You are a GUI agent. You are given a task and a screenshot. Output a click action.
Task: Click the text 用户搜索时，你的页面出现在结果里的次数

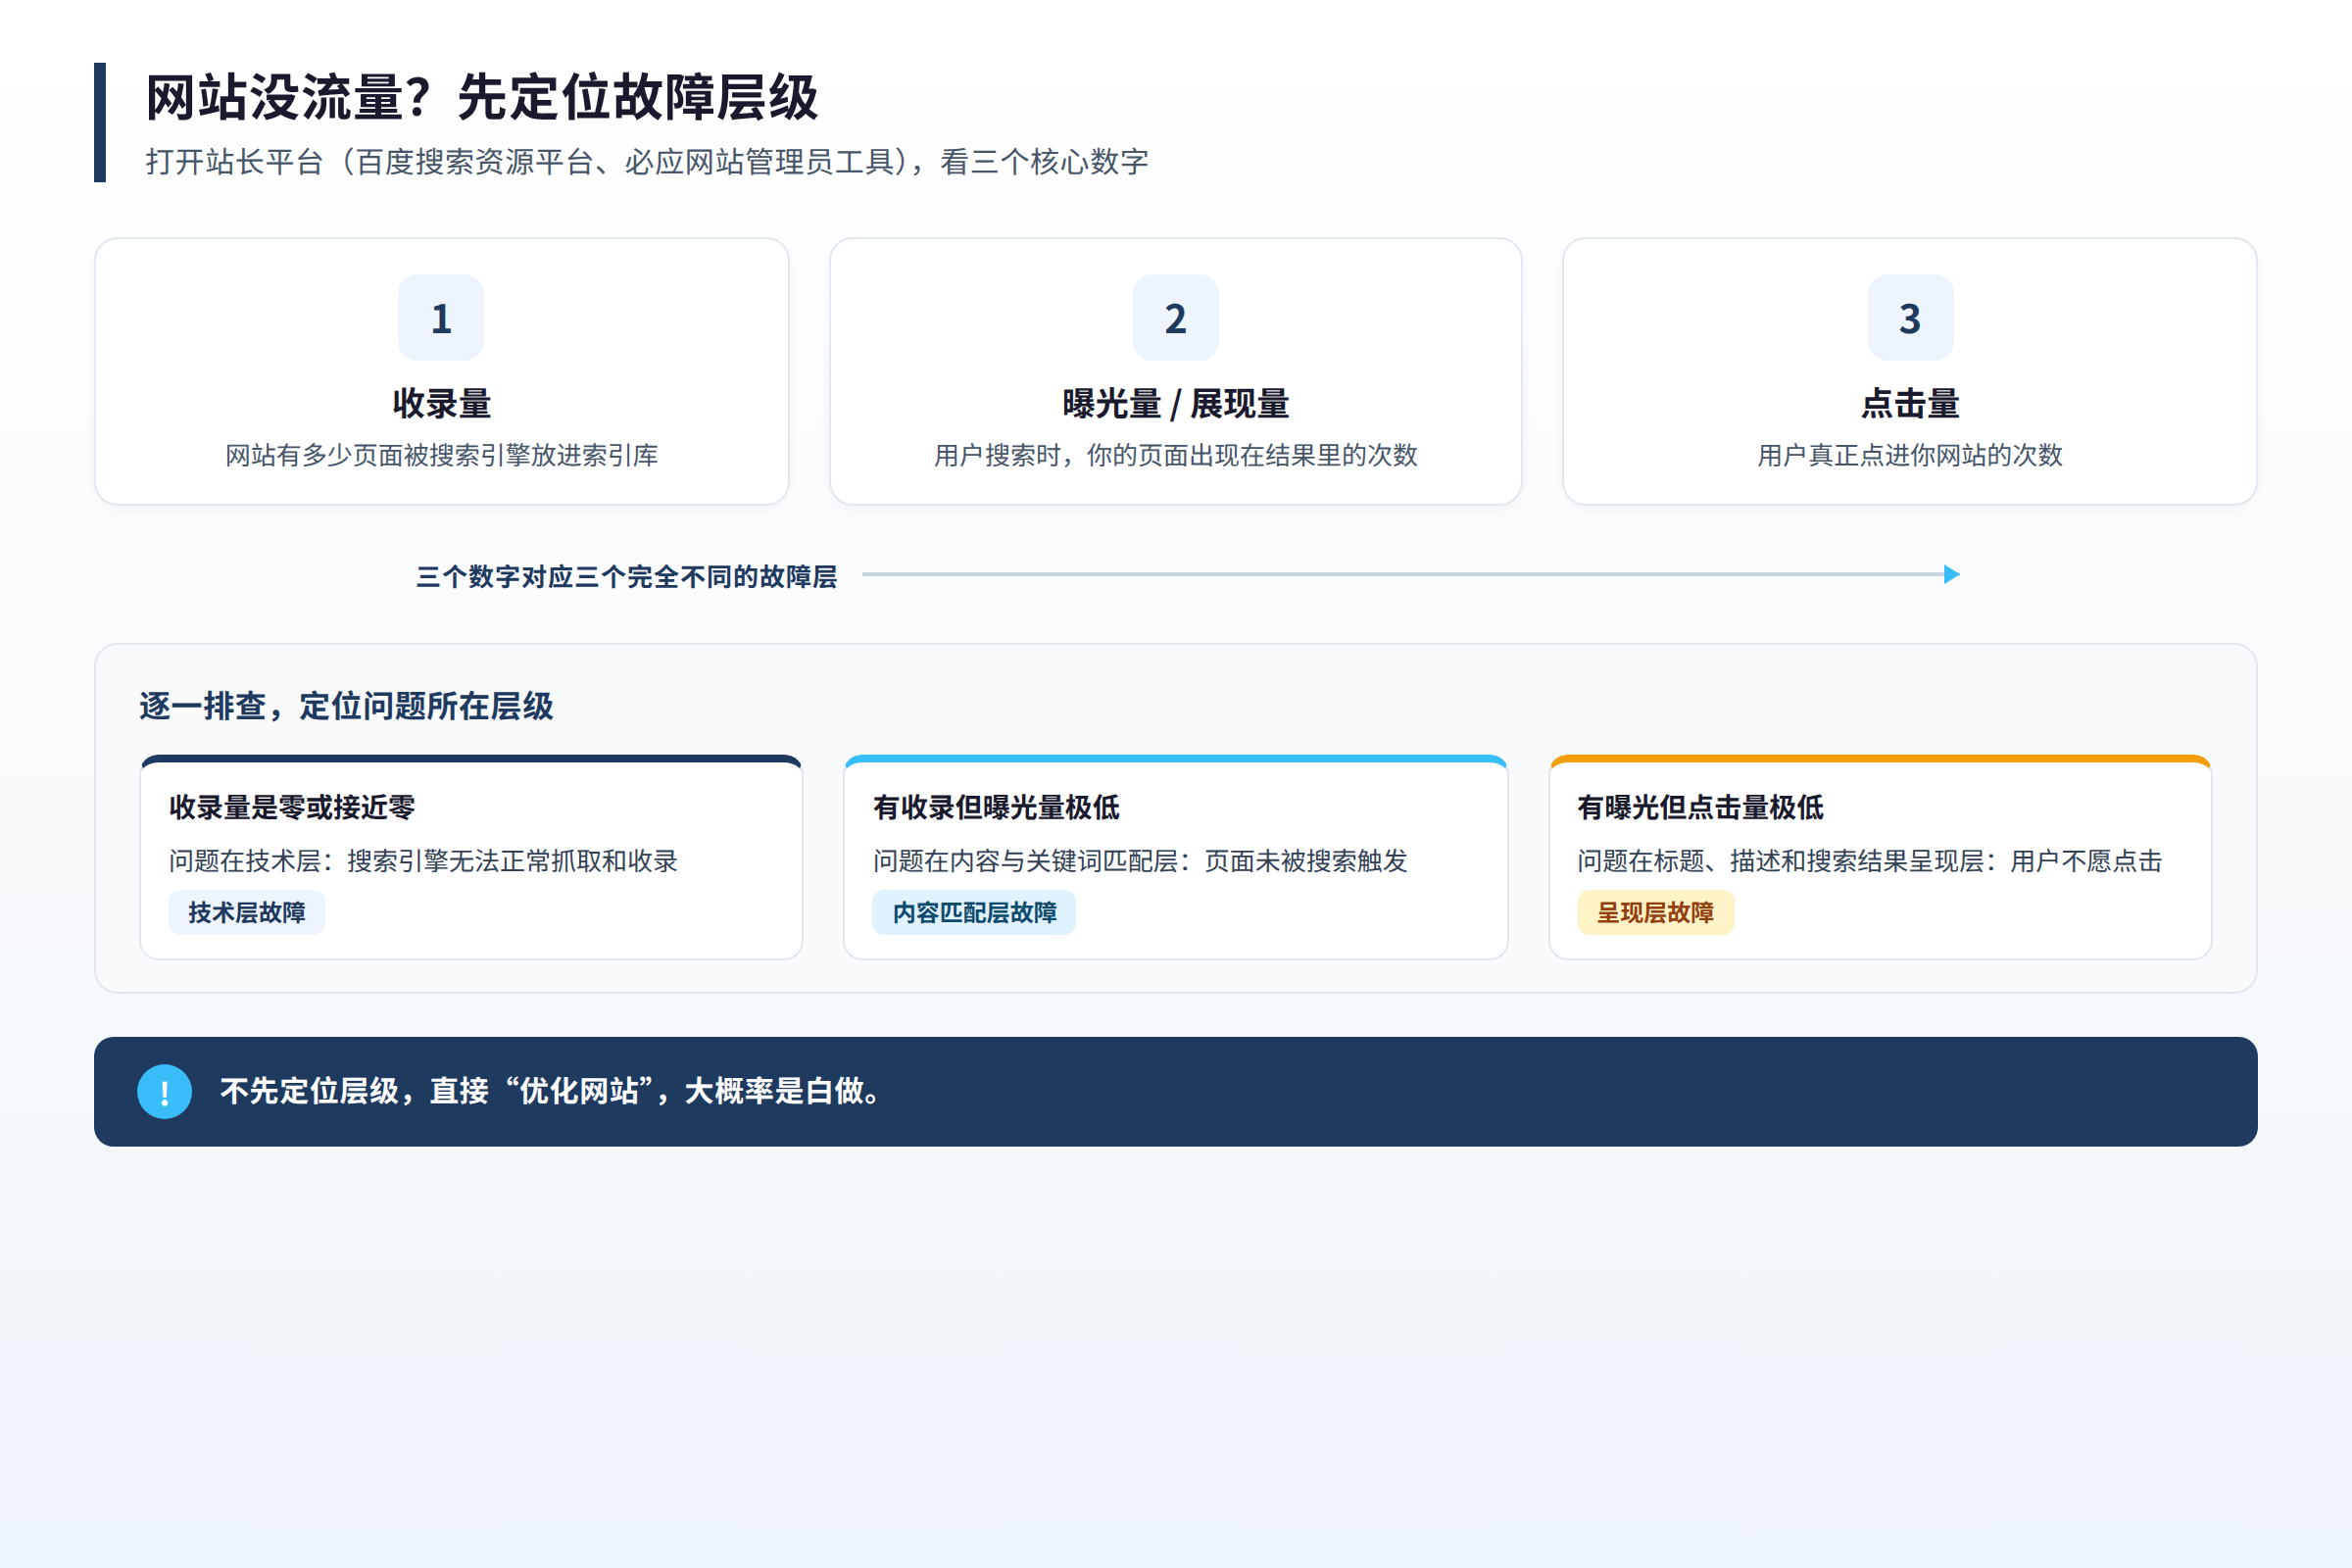tap(1175, 456)
